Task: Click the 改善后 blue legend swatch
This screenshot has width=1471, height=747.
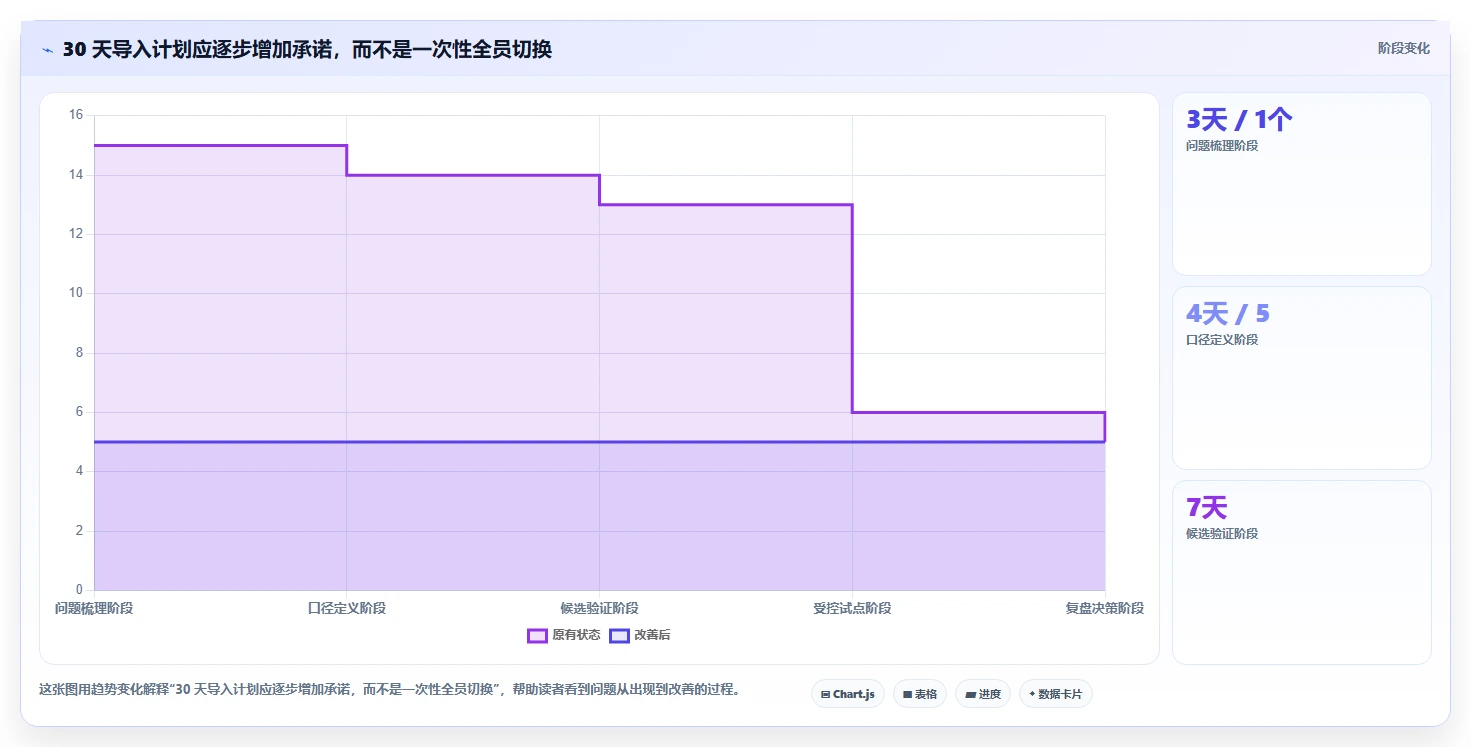Action: coord(619,635)
